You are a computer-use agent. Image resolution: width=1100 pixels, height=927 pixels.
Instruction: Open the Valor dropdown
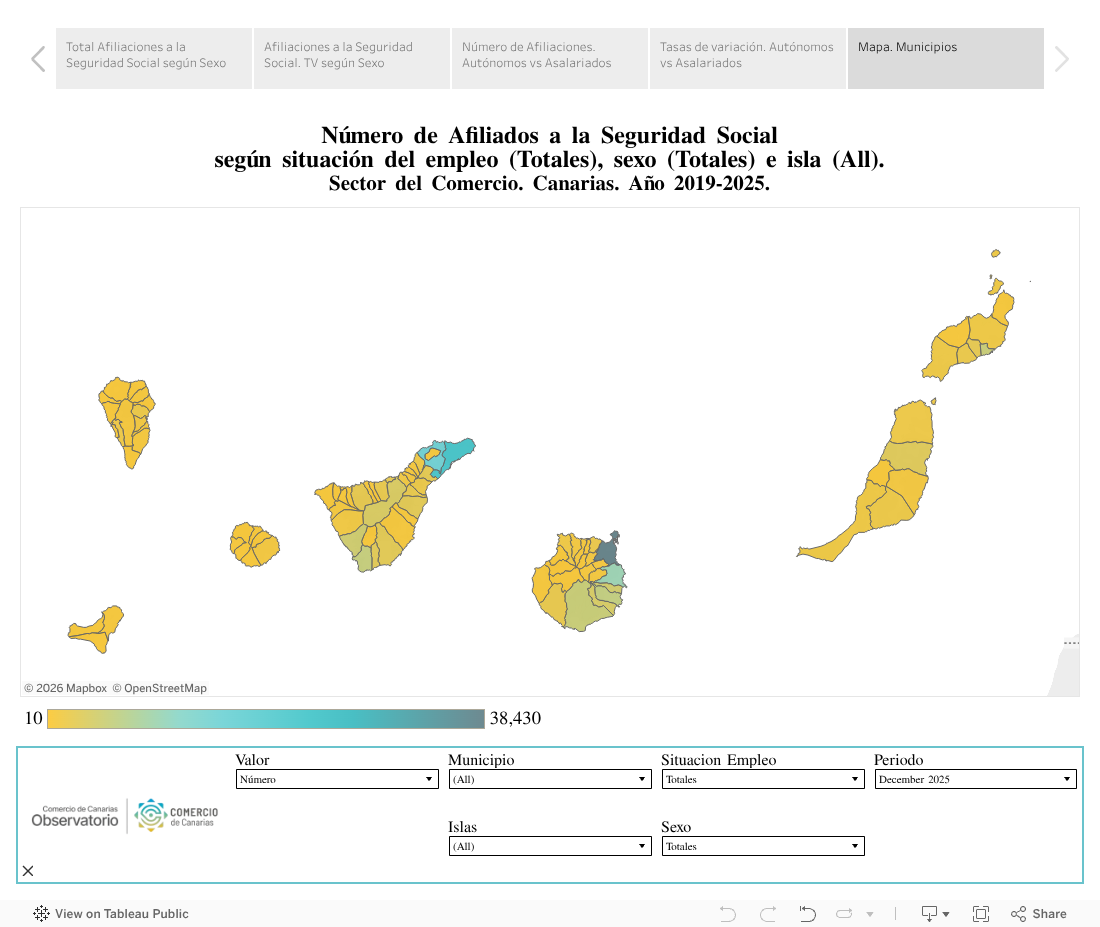click(x=337, y=779)
